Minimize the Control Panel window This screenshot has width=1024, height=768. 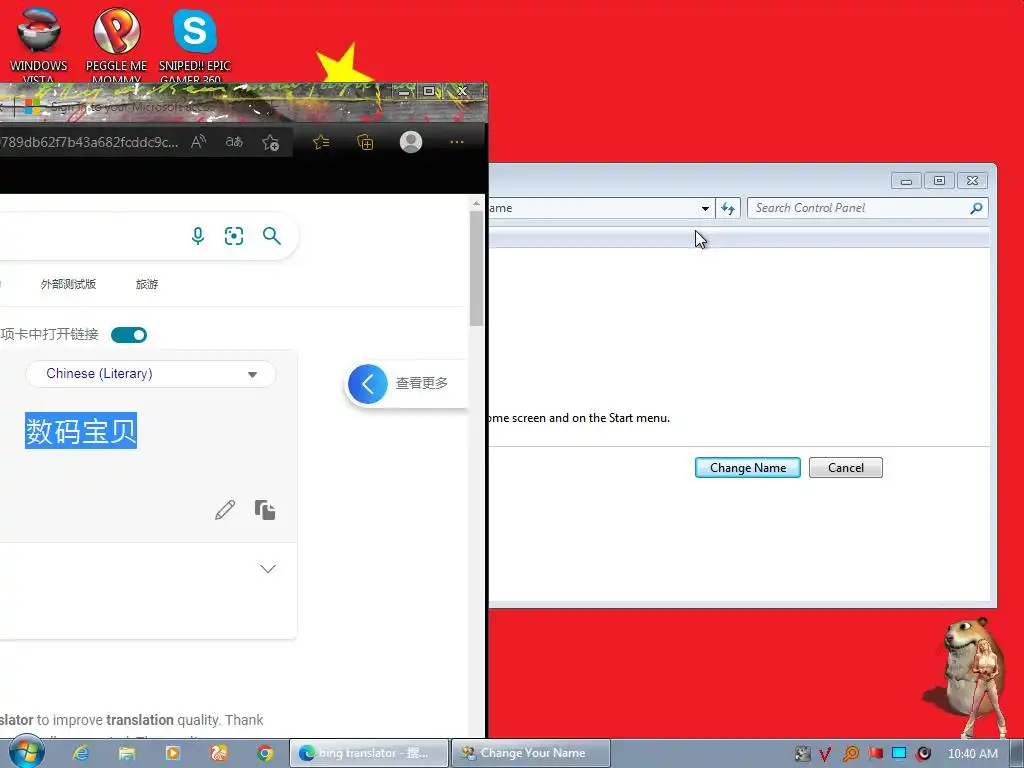point(906,180)
